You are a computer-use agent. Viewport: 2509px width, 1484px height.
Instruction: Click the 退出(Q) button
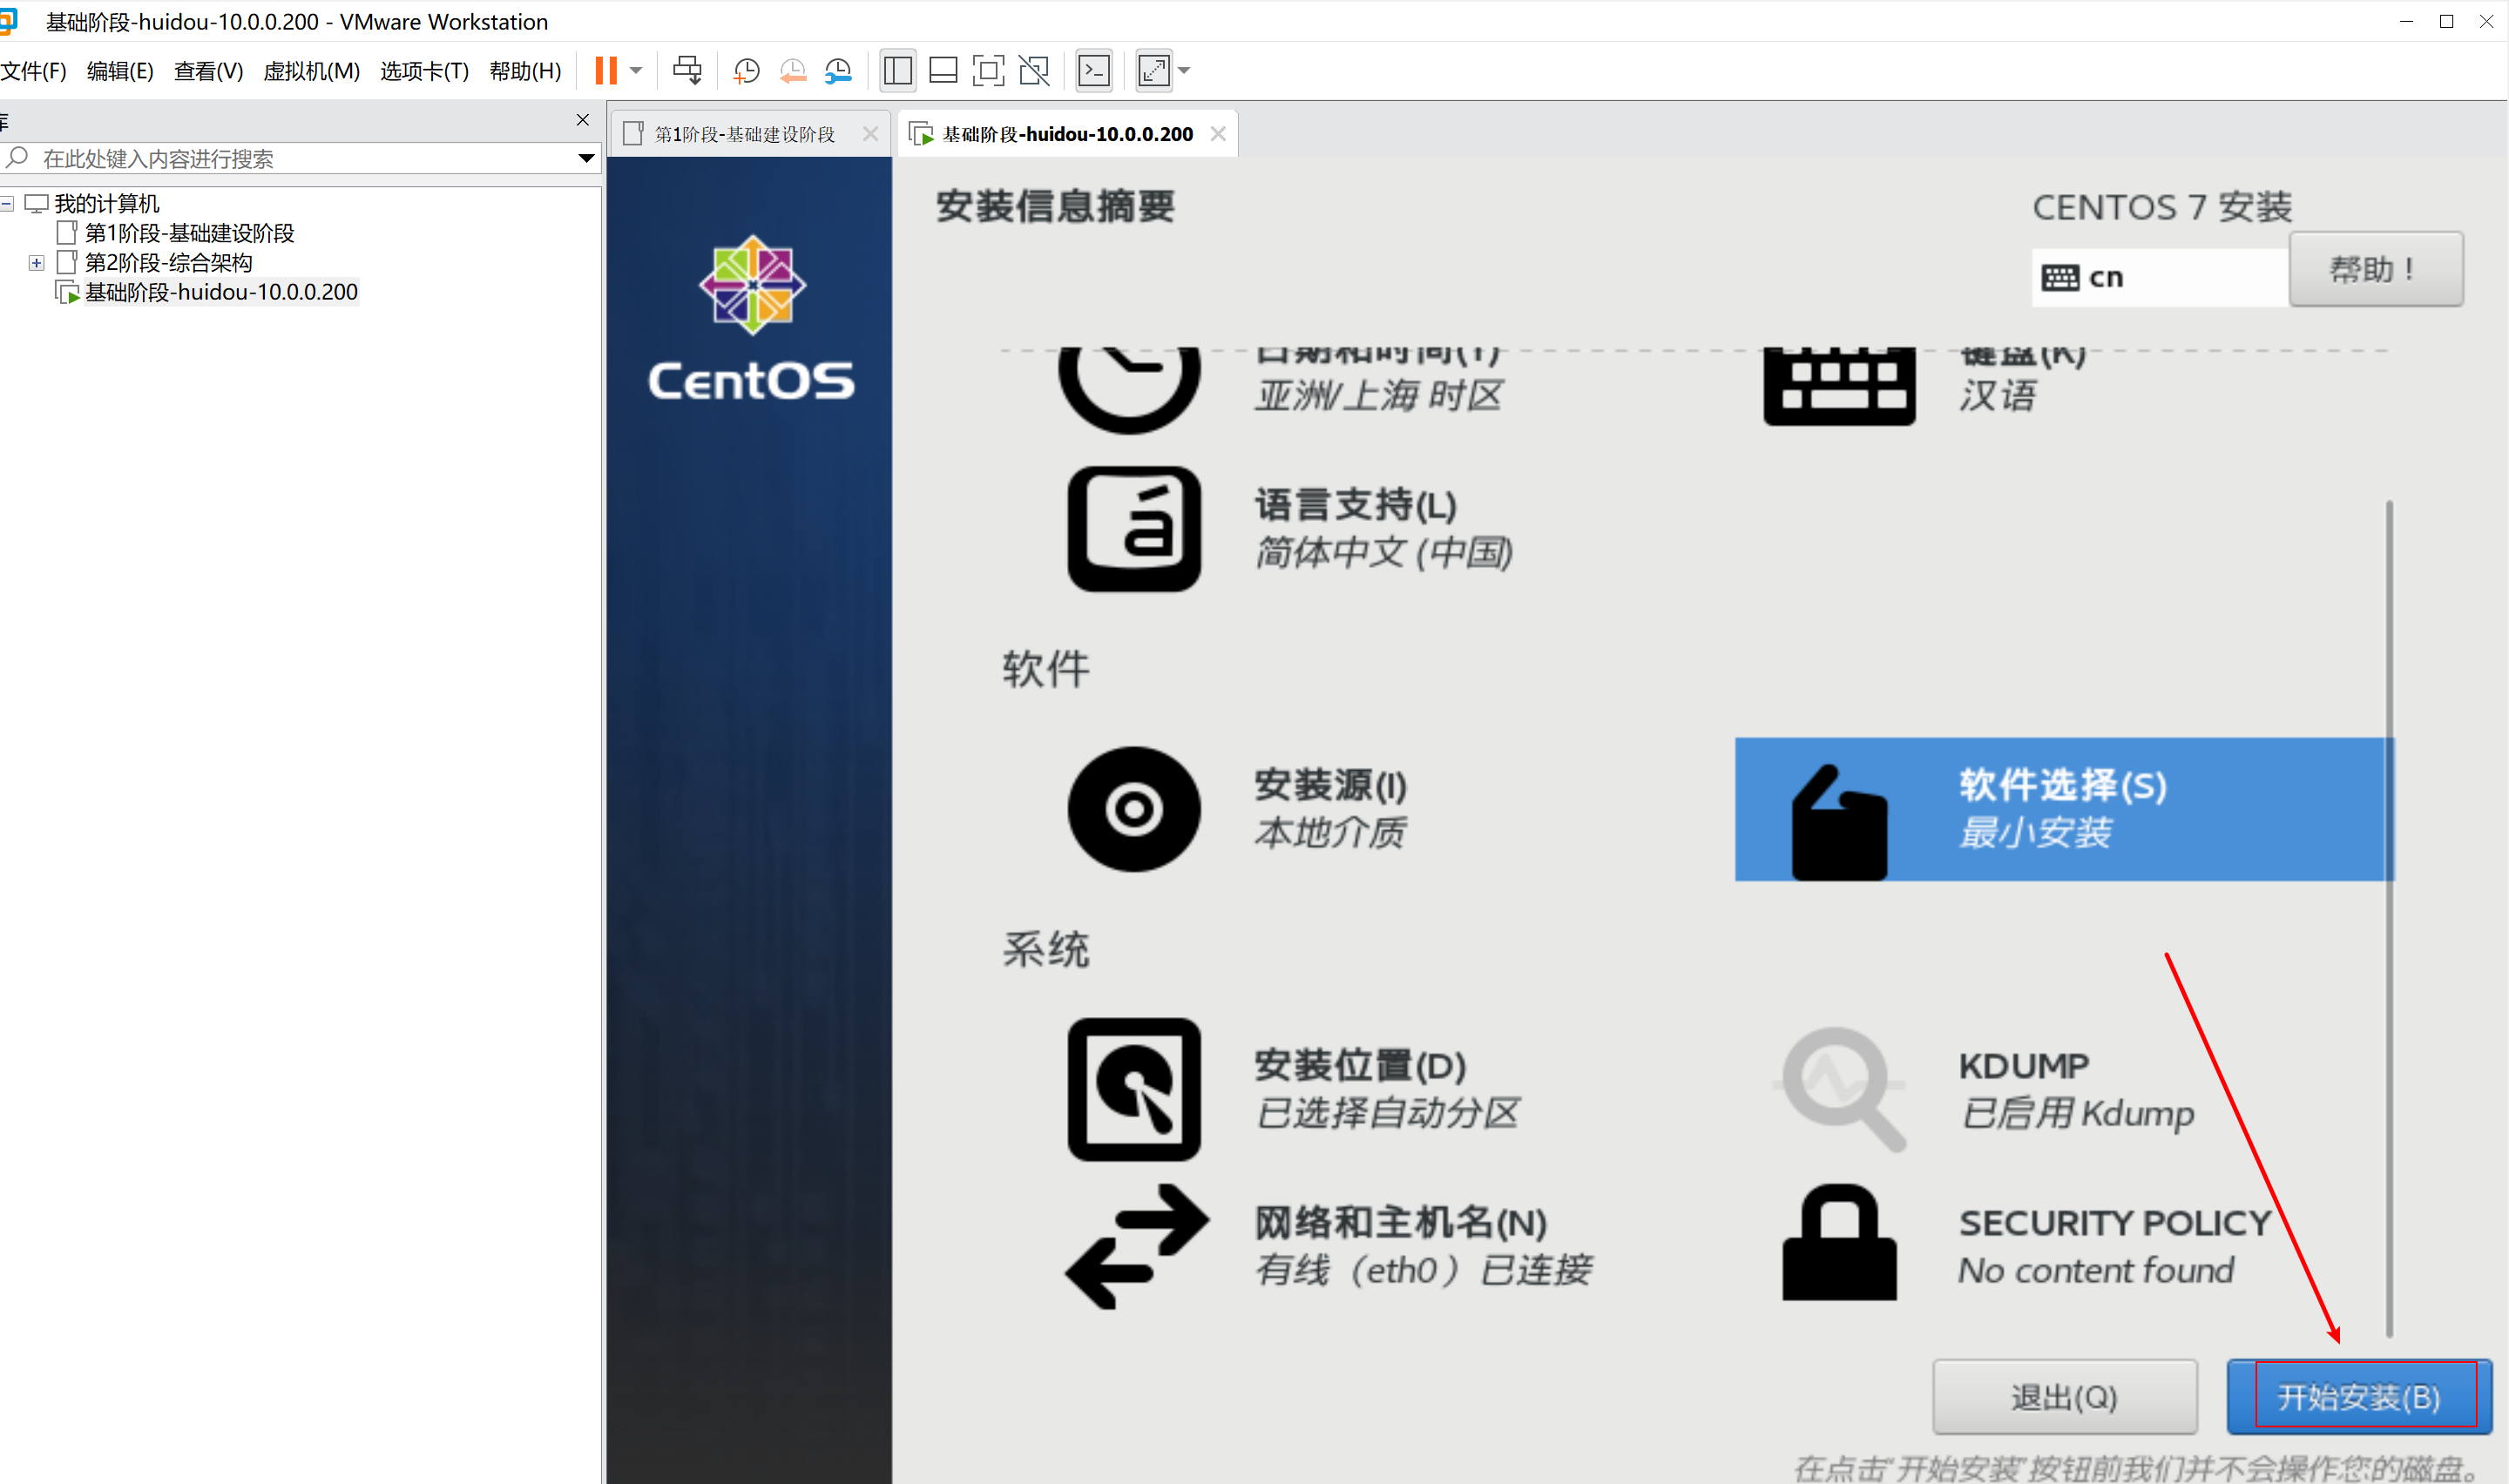[2064, 1396]
